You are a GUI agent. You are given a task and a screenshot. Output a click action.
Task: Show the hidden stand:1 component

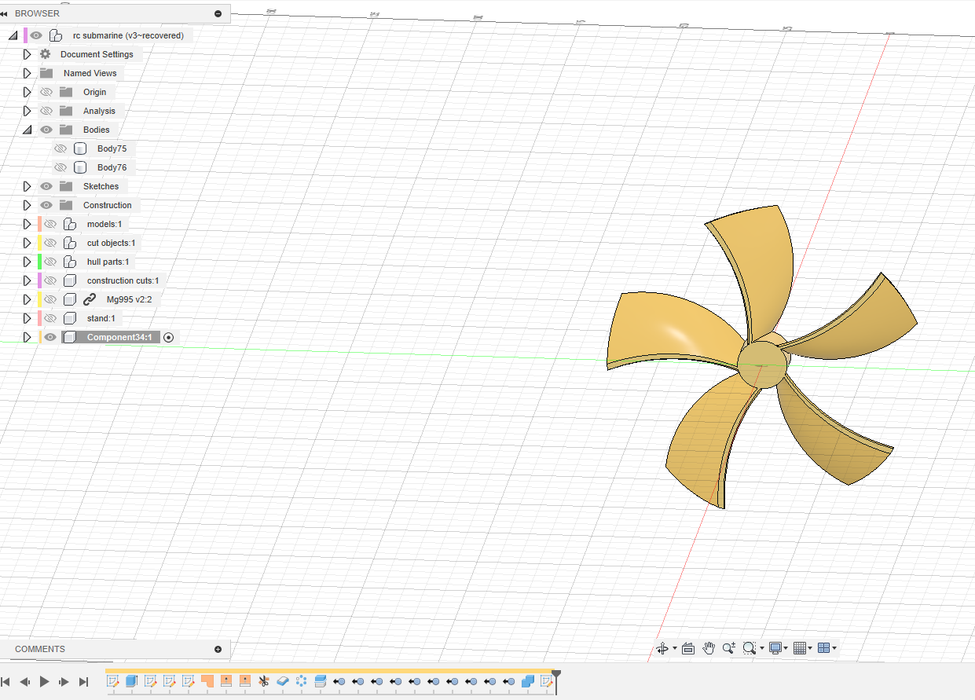[x=50, y=318]
